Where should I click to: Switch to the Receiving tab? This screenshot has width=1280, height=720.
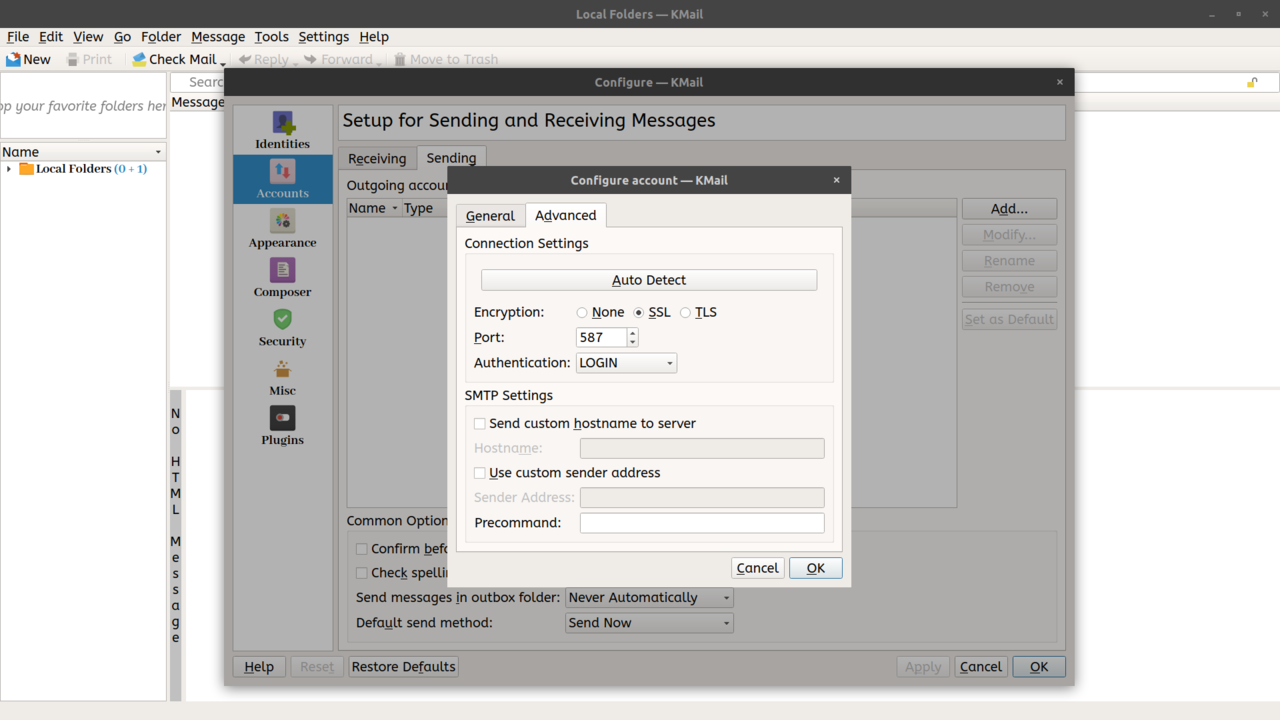tap(377, 159)
